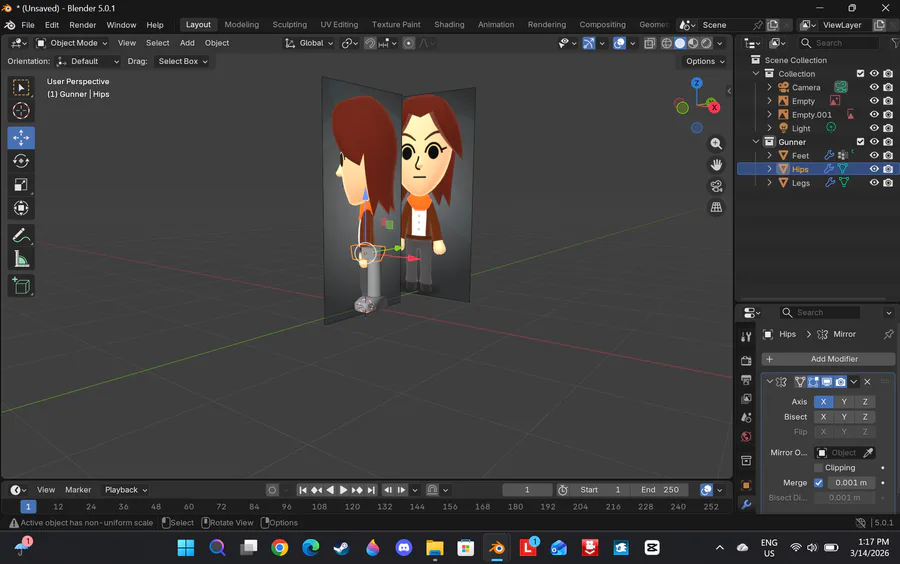The height and width of the screenshot is (564, 900).
Task: Expand the Legs object in outliner
Action: (x=769, y=183)
